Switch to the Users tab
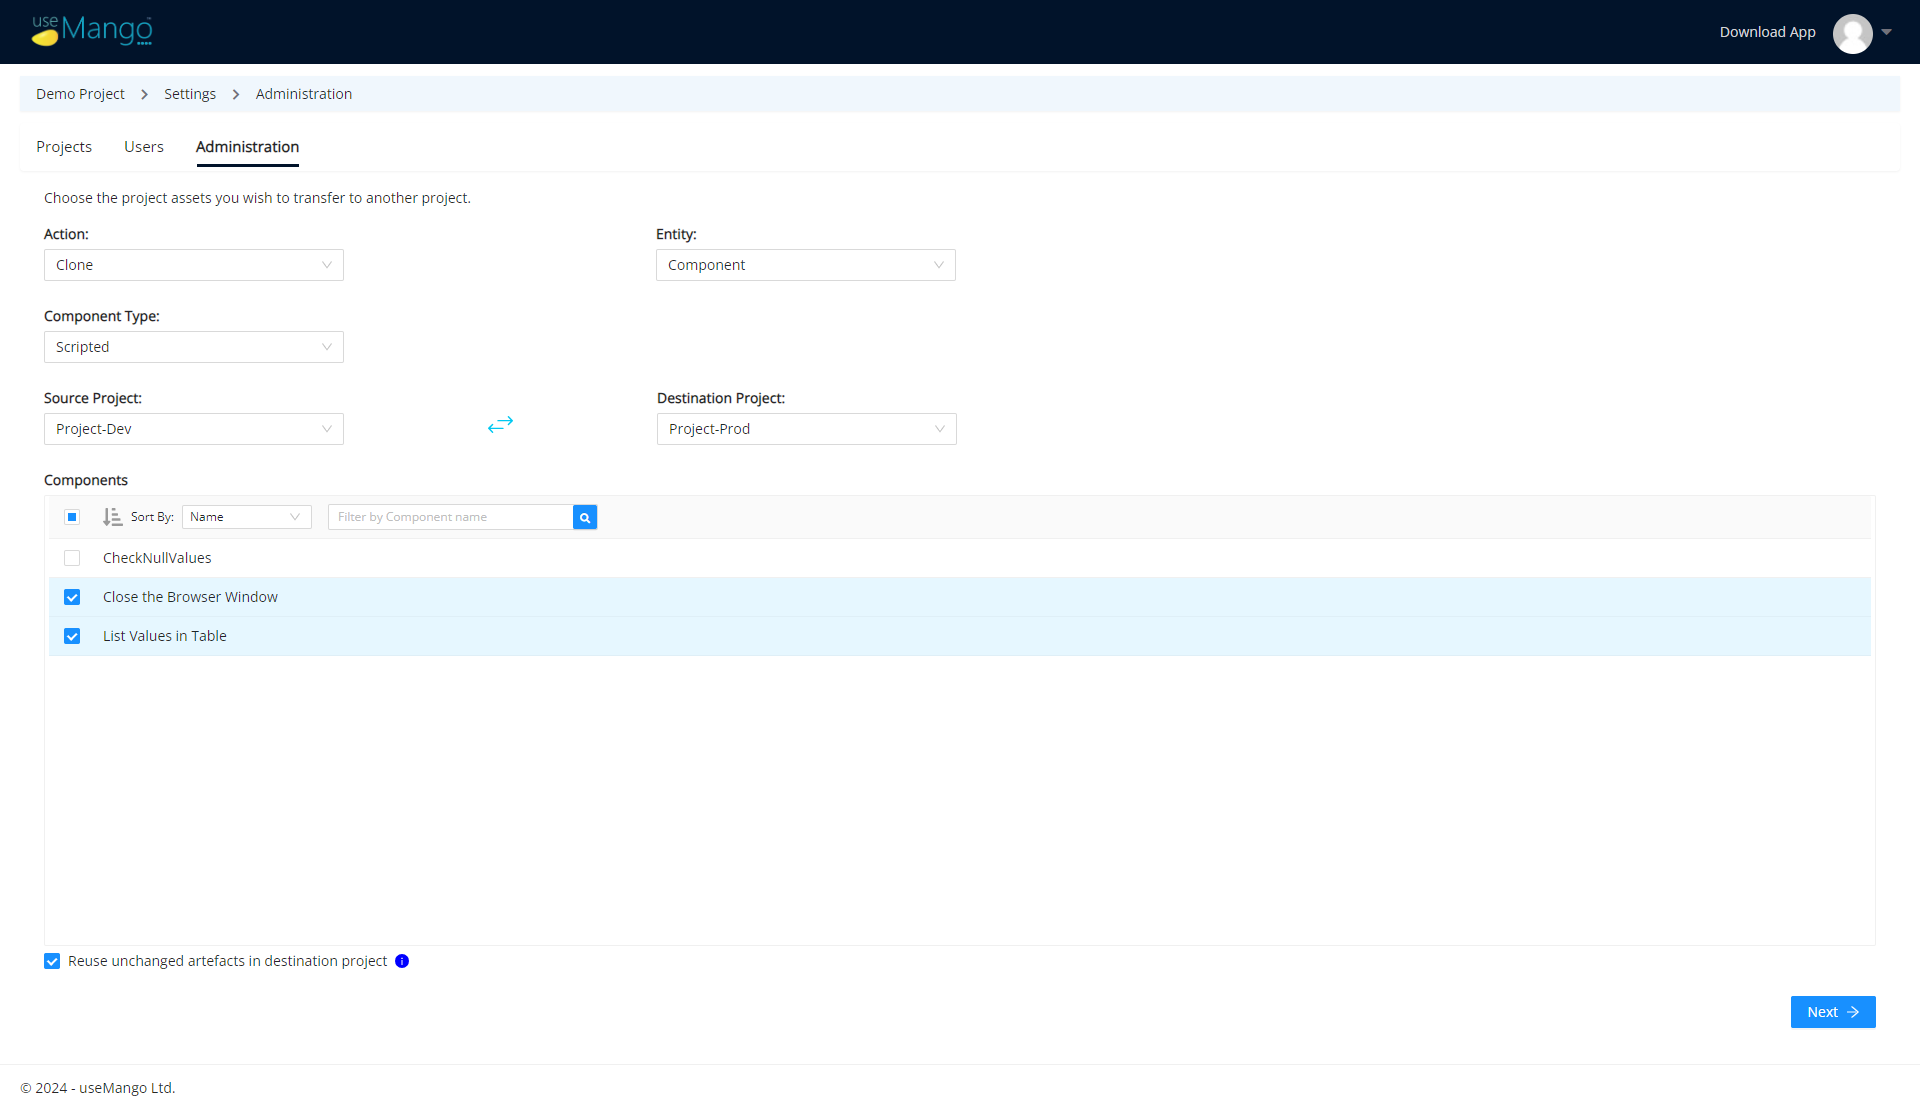Screen dimensions: 1920x1104 click(x=144, y=147)
